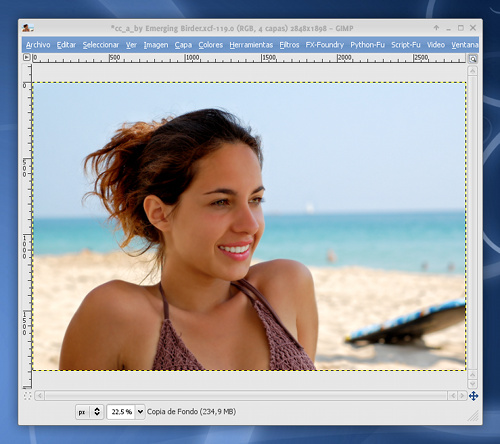Click the zoom percentage field showing 22,5 %
This screenshot has width=500, height=444.
(121, 412)
